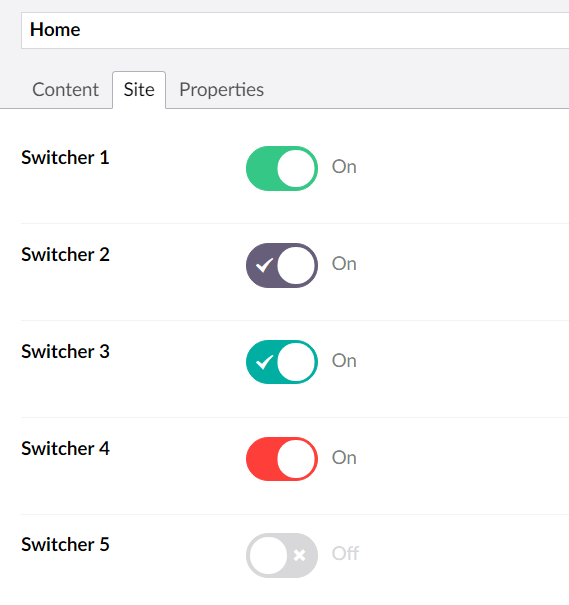Click the On text beside Switcher 4
569x605 pixels.
(344, 458)
